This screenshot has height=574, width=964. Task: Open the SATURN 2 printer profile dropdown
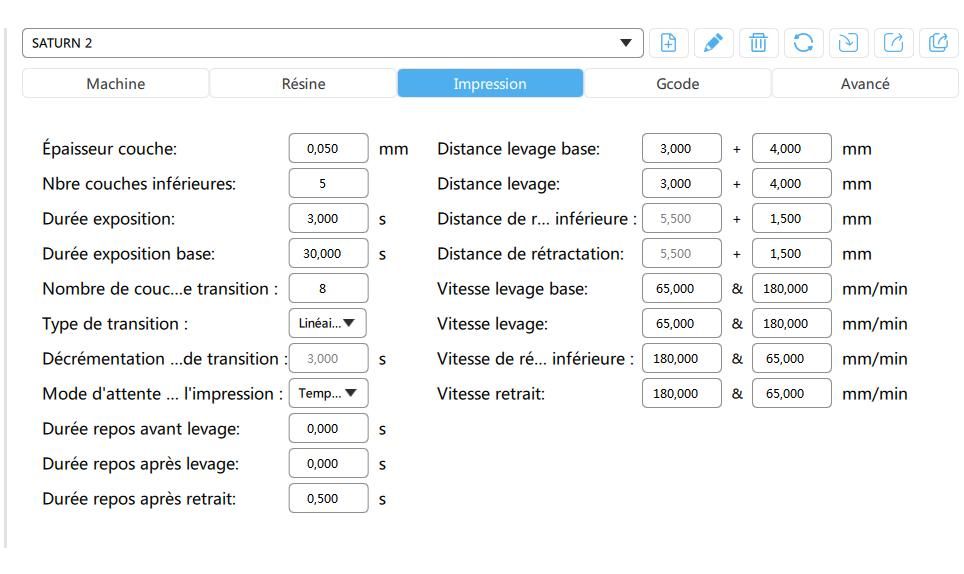(333, 43)
